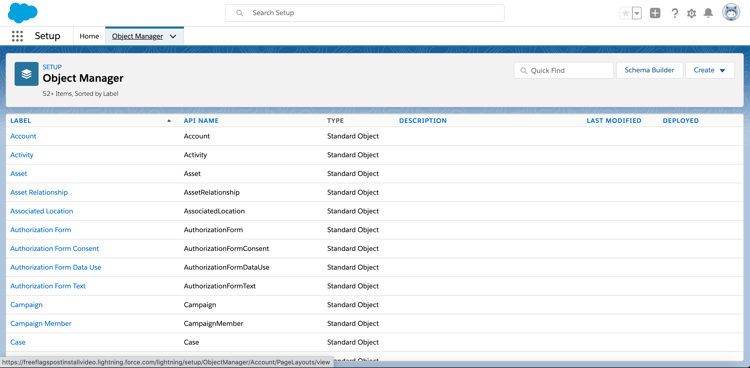750x368 pixels.
Task: Click the Object Manager layers icon
Action: point(26,74)
